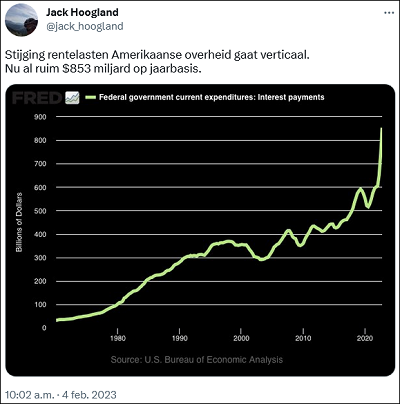400x404 pixels.
Task: Open the tweet timestamp 10:02 a.m. link
Action: point(30,395)
